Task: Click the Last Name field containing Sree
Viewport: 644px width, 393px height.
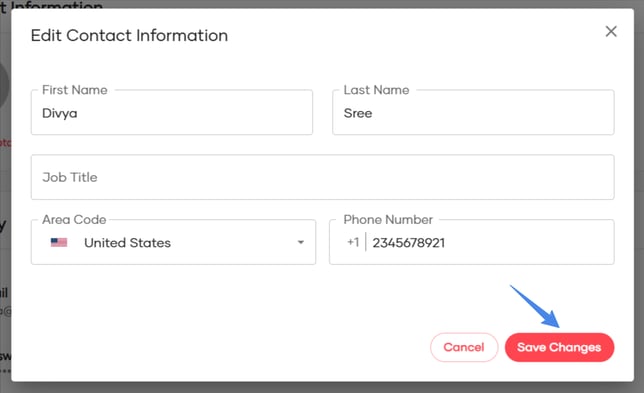Action: (473, 113)
